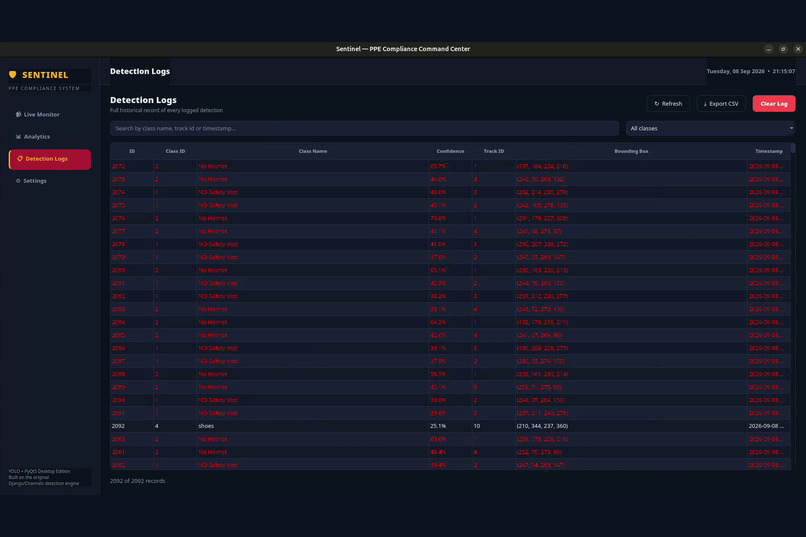The height and width of the screenshot is (537, 806).
Task: Click the timestamp cell of row 2092
Action: click(x=768, y=426)
